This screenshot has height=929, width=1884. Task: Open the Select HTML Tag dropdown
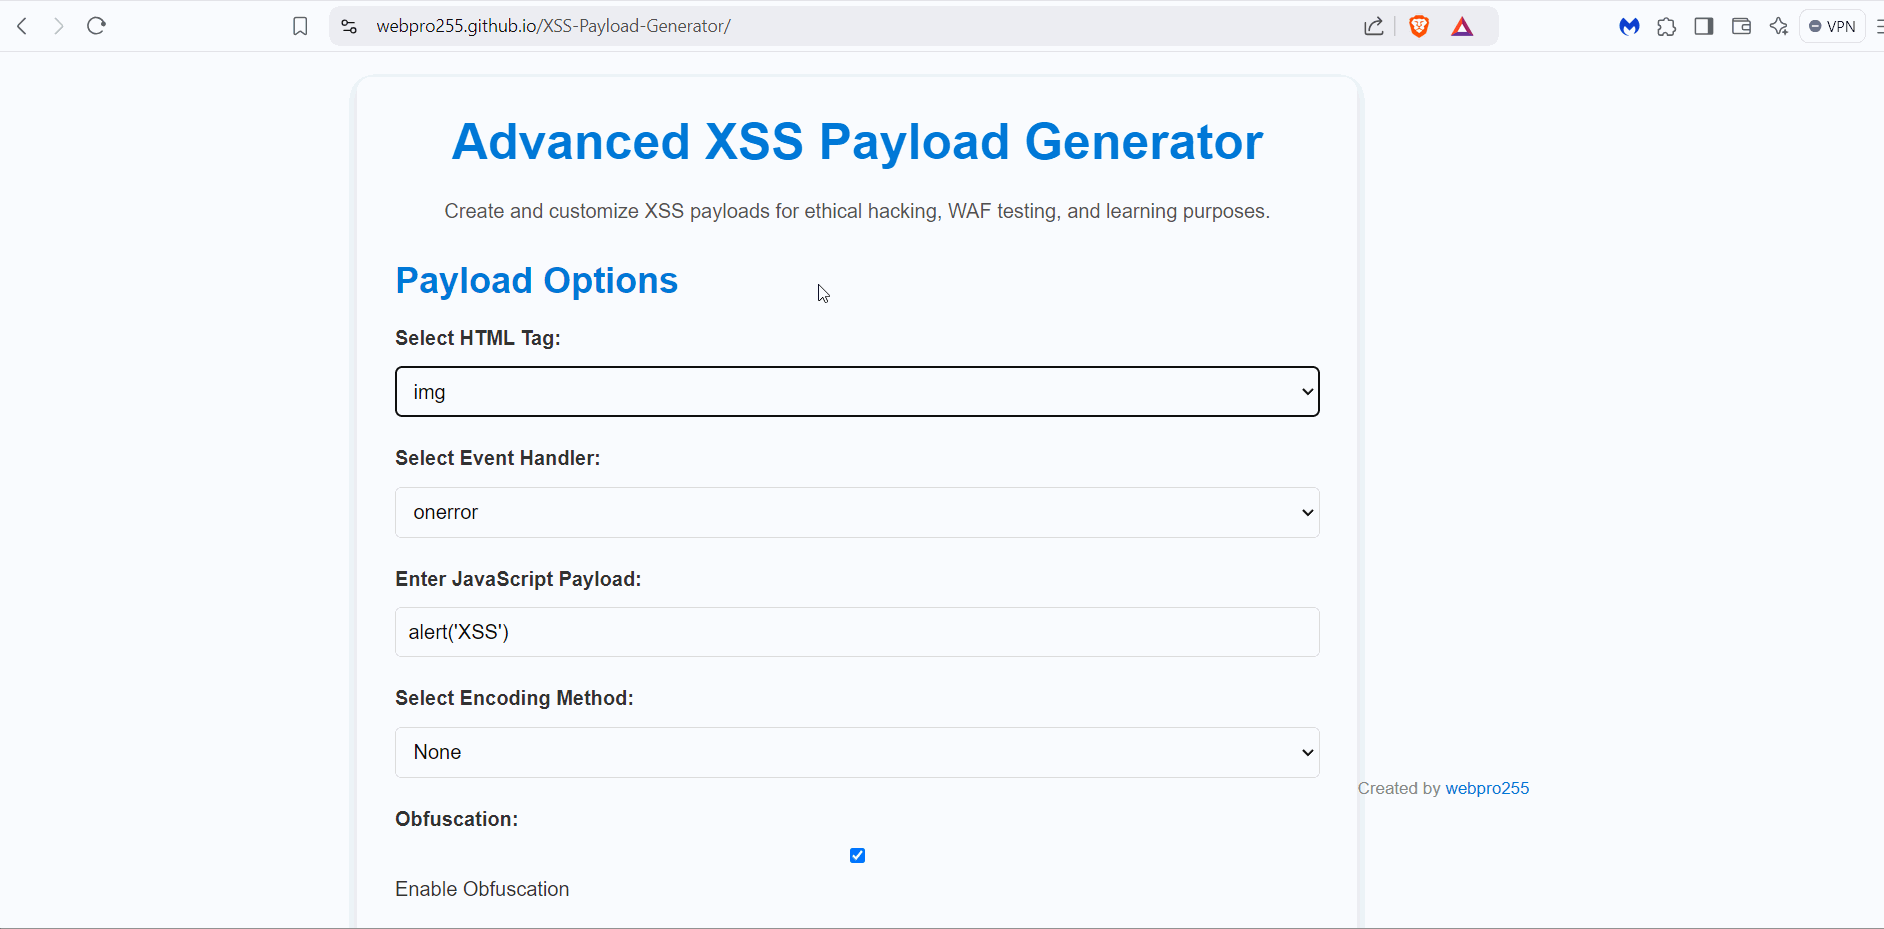pos(857,392)
